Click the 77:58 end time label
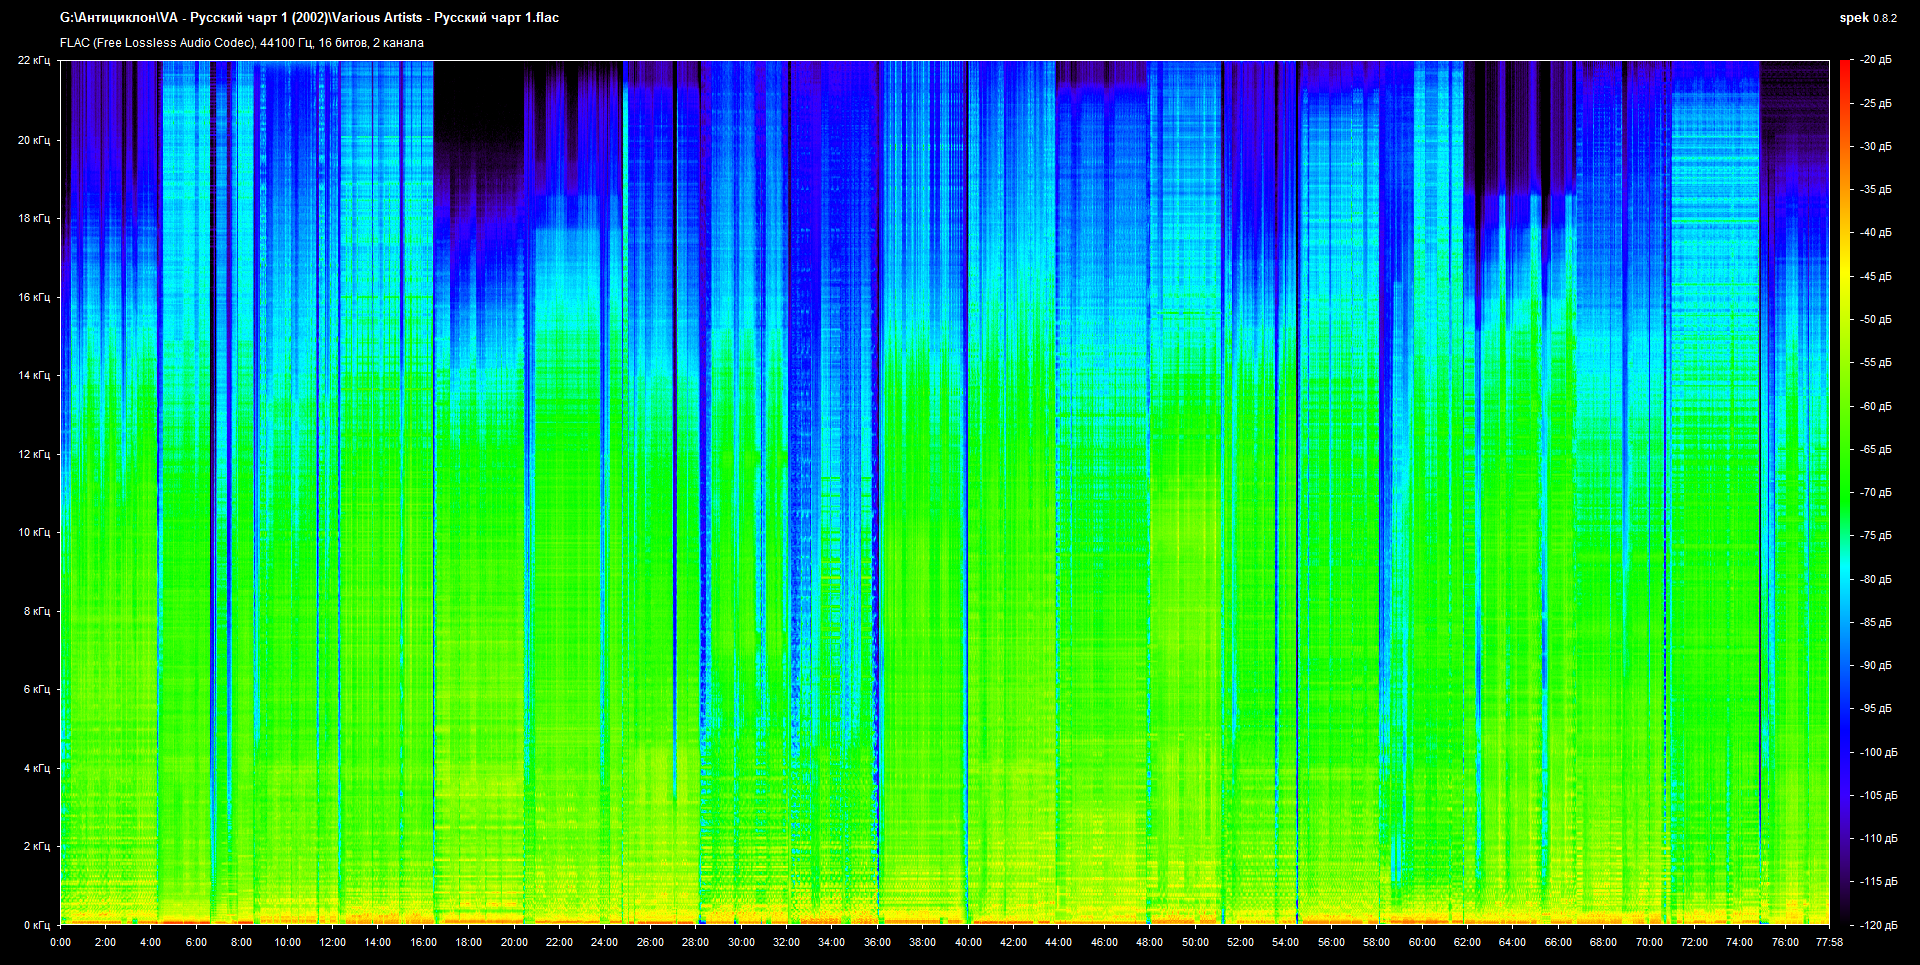Image resolution: width=1920 pixels, height=965 pixels. [1829, 942]
